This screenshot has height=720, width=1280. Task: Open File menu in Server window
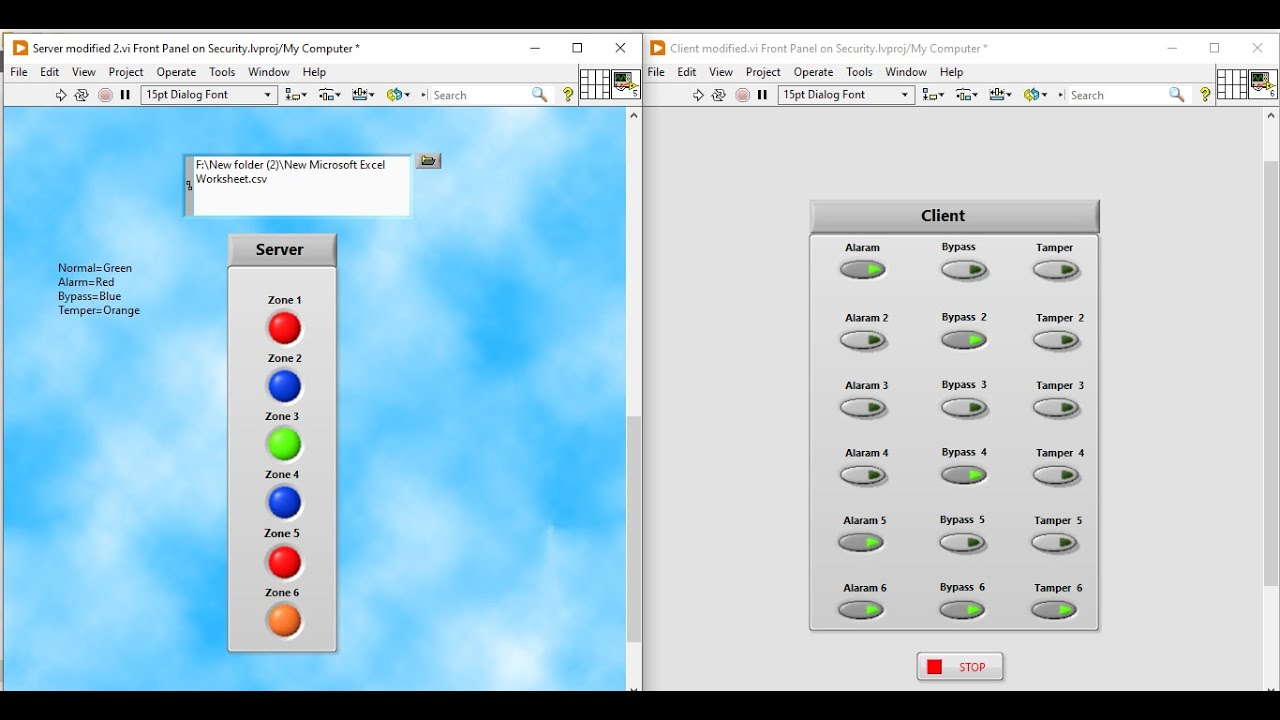point(19,72)
